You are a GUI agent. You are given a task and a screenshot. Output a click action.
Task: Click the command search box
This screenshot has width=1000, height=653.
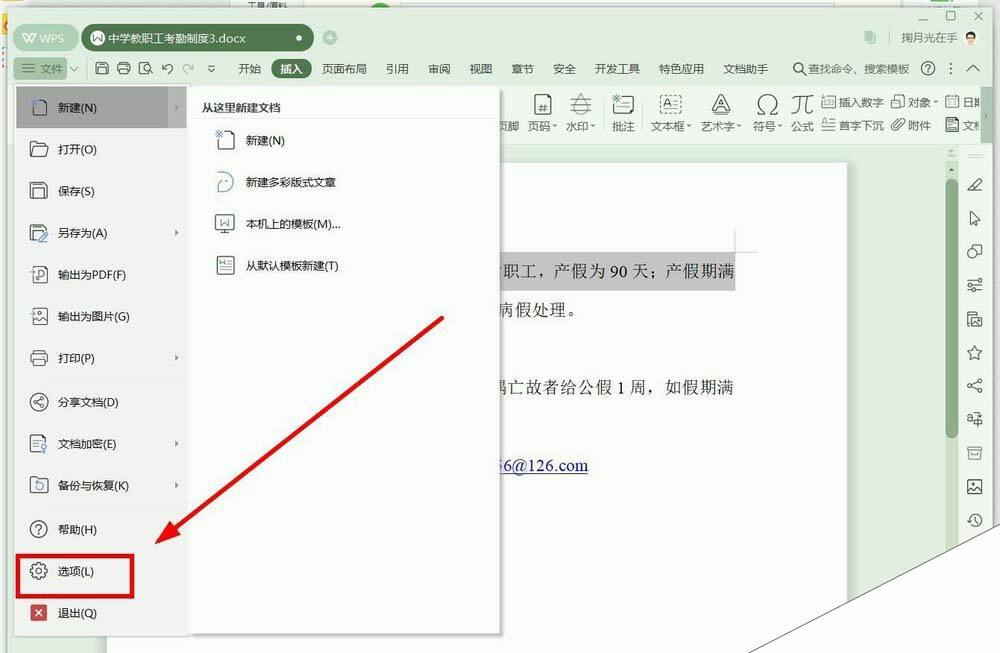851,69
